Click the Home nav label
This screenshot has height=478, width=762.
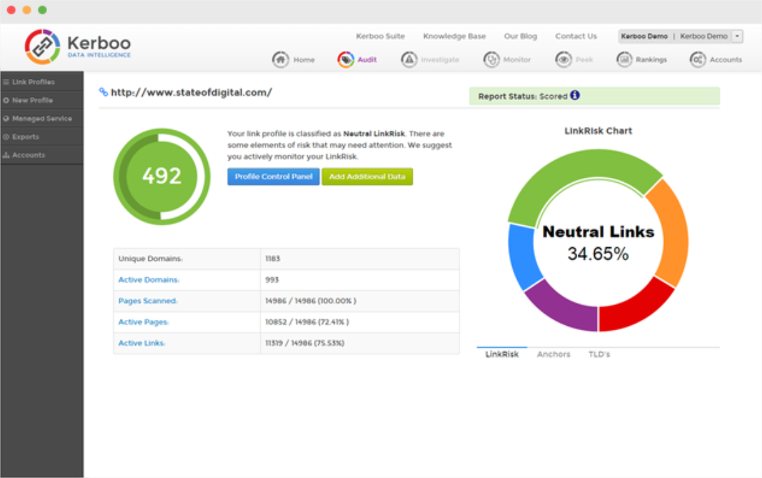pyautogui.click(x=304, y=60)
